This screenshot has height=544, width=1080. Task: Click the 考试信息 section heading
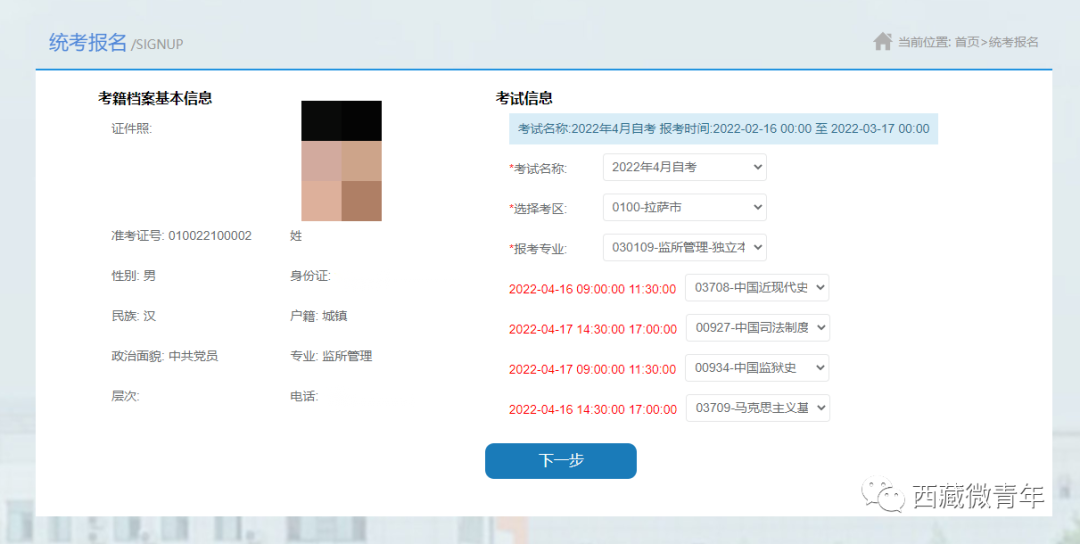click(x=524, y=98)
